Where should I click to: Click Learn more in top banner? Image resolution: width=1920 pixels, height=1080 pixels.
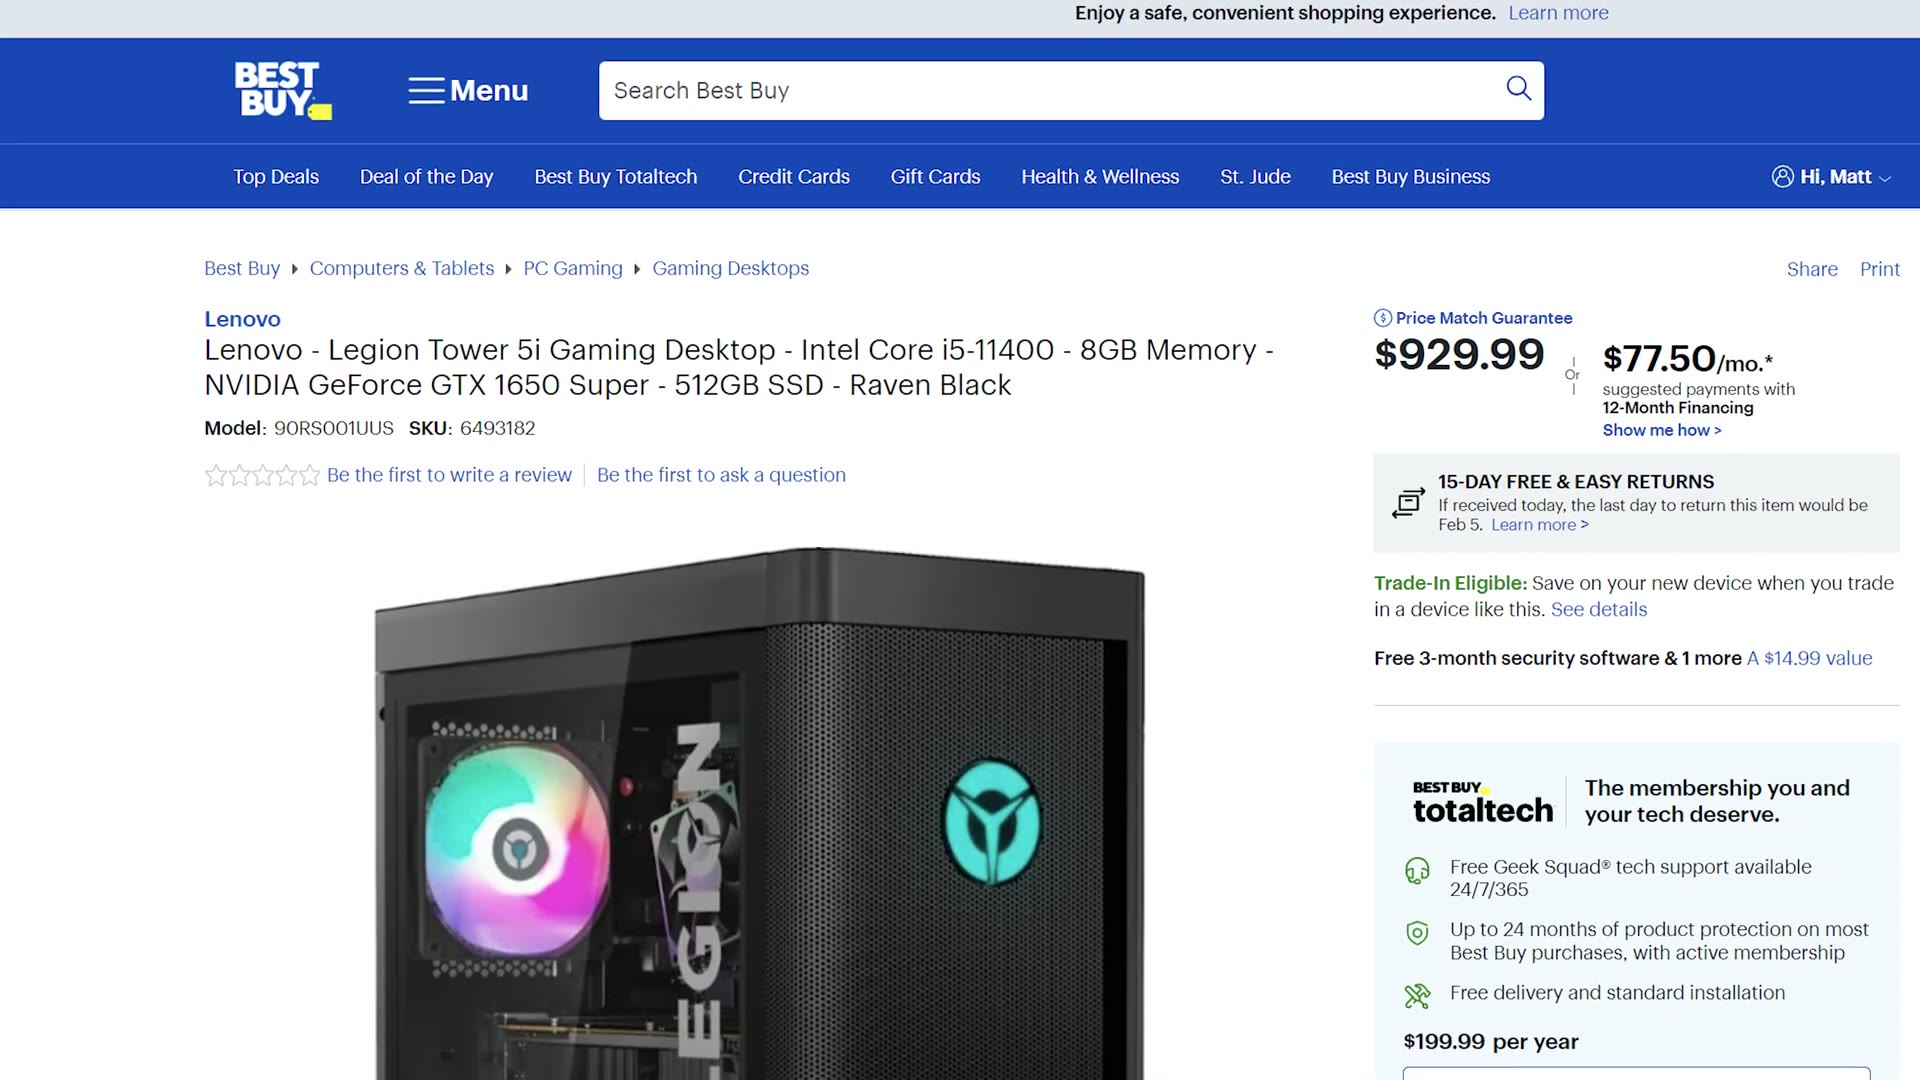pos(1558,13)
